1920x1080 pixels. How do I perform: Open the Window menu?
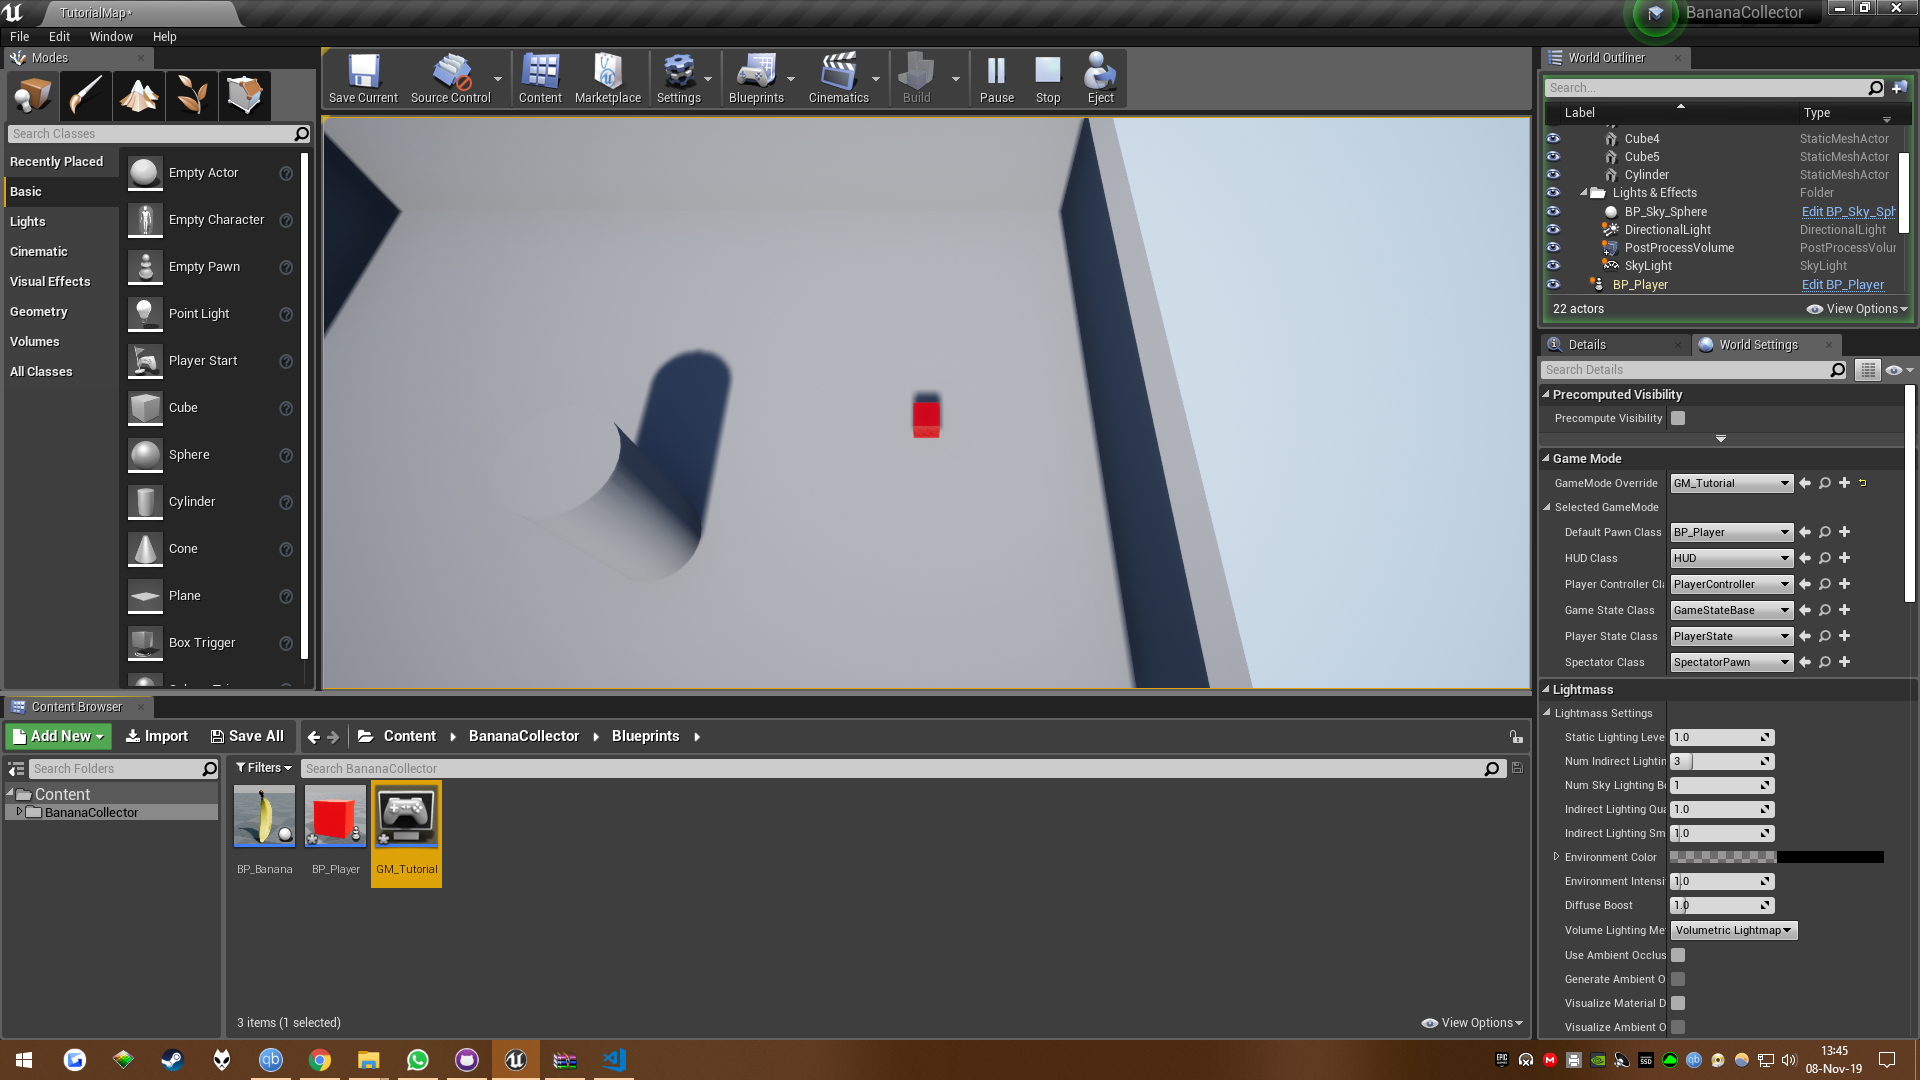tap(111, 36)
